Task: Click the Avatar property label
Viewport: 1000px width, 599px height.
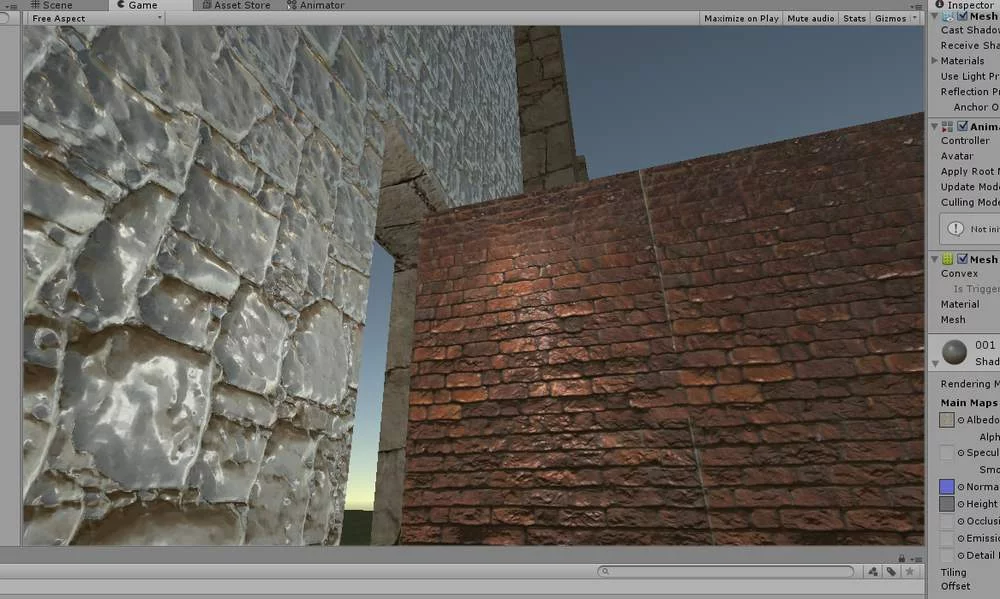Action: tap(957, 156)
